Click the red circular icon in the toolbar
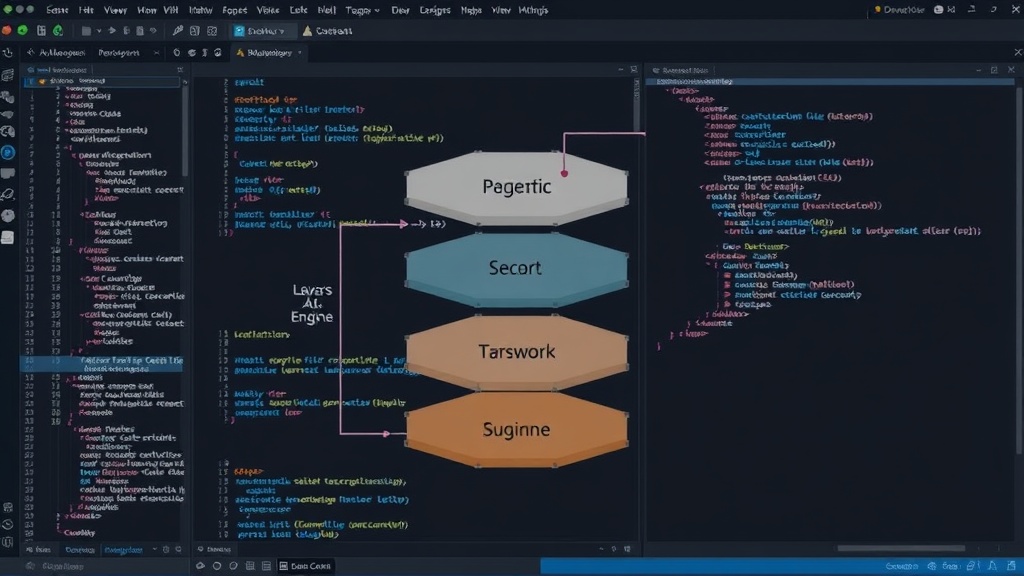 (7, 31)
